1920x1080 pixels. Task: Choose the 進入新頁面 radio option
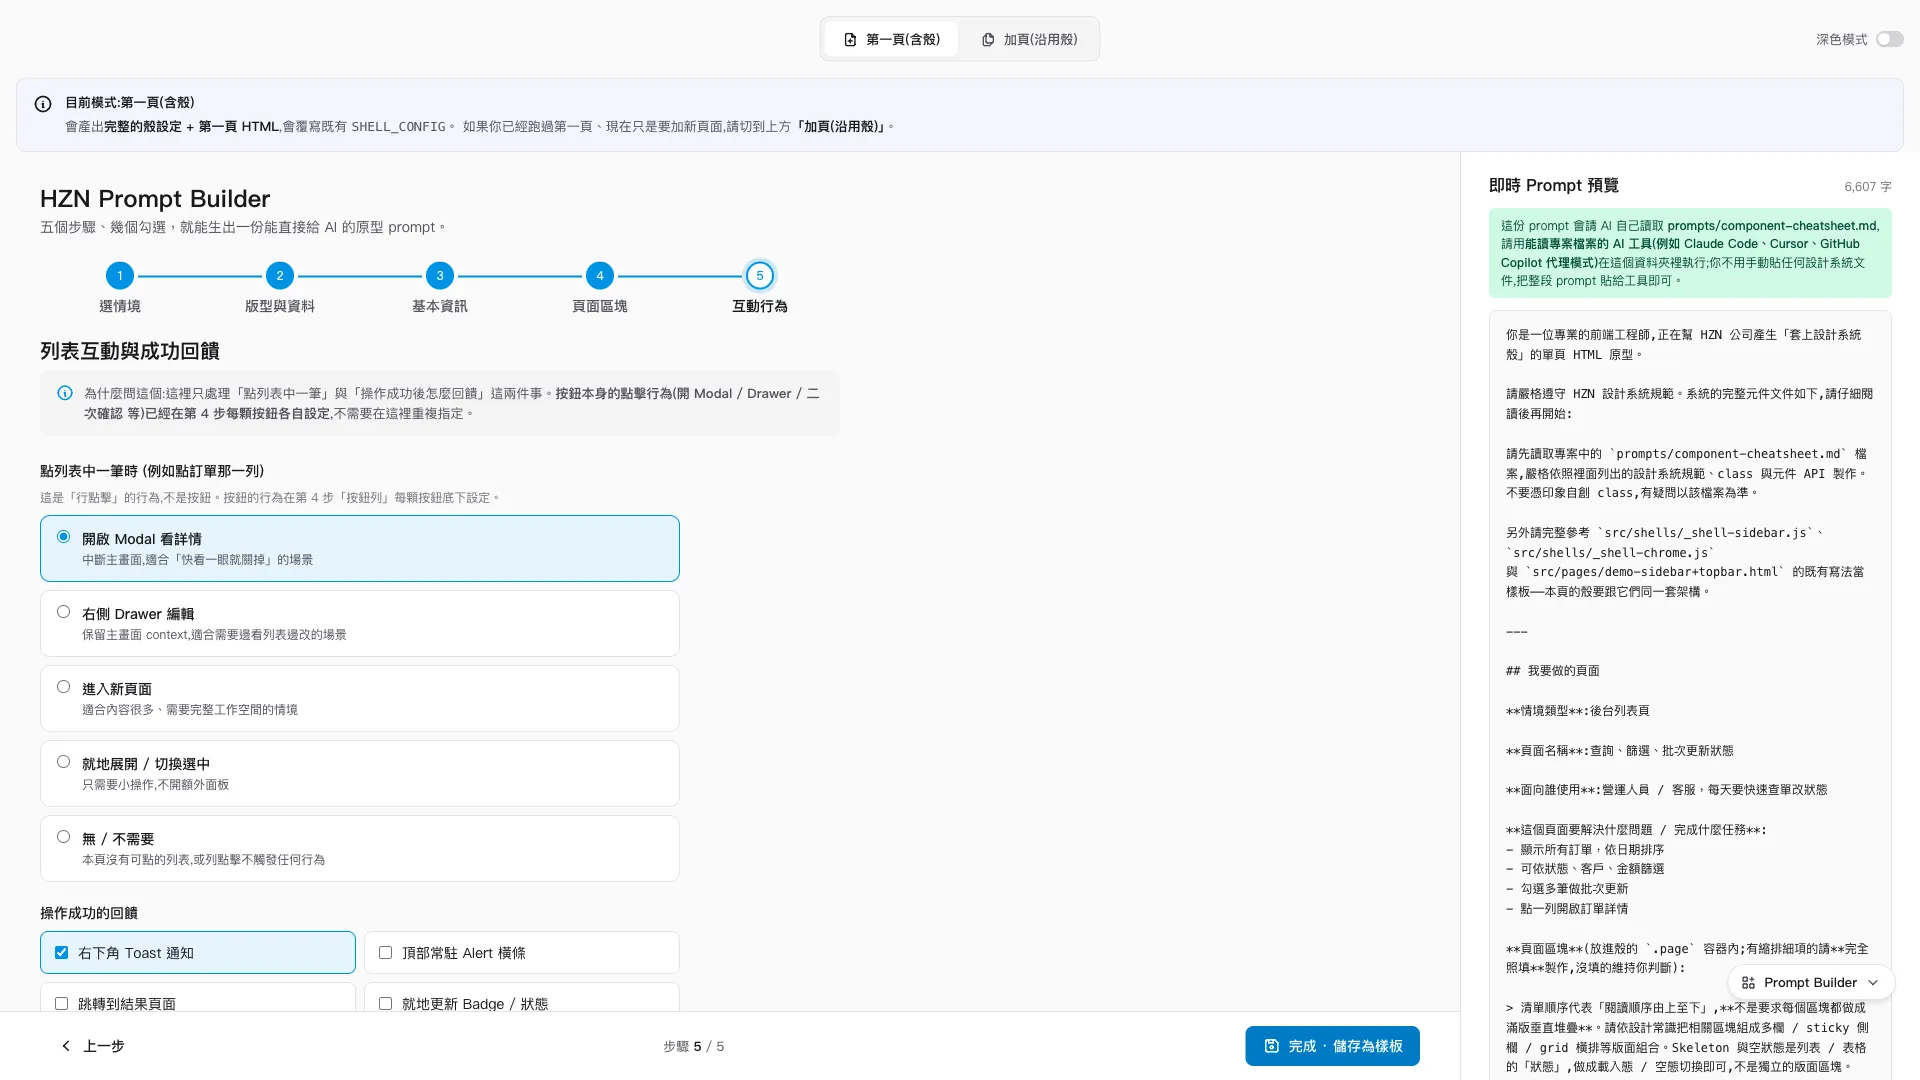click(x=360, y=698)
